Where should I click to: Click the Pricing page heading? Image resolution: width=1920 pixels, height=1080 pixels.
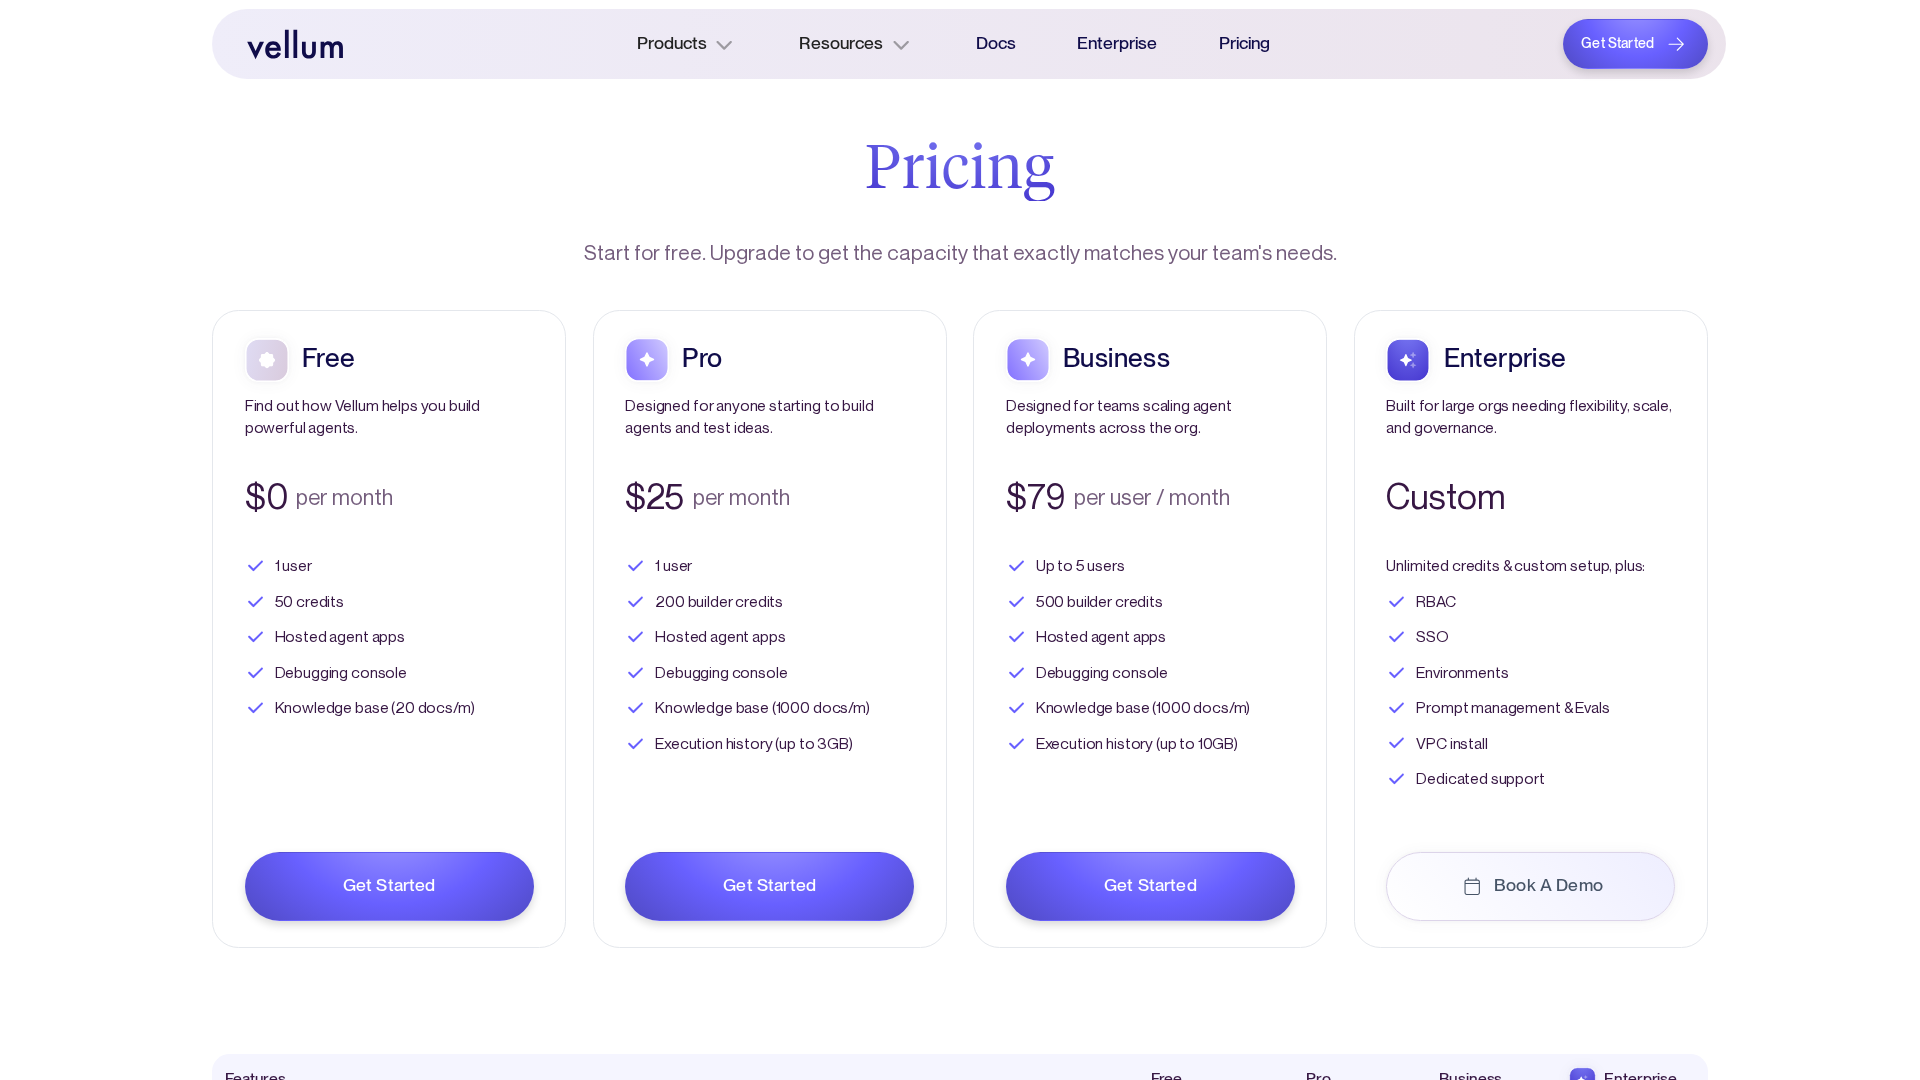tap(960, 166)
